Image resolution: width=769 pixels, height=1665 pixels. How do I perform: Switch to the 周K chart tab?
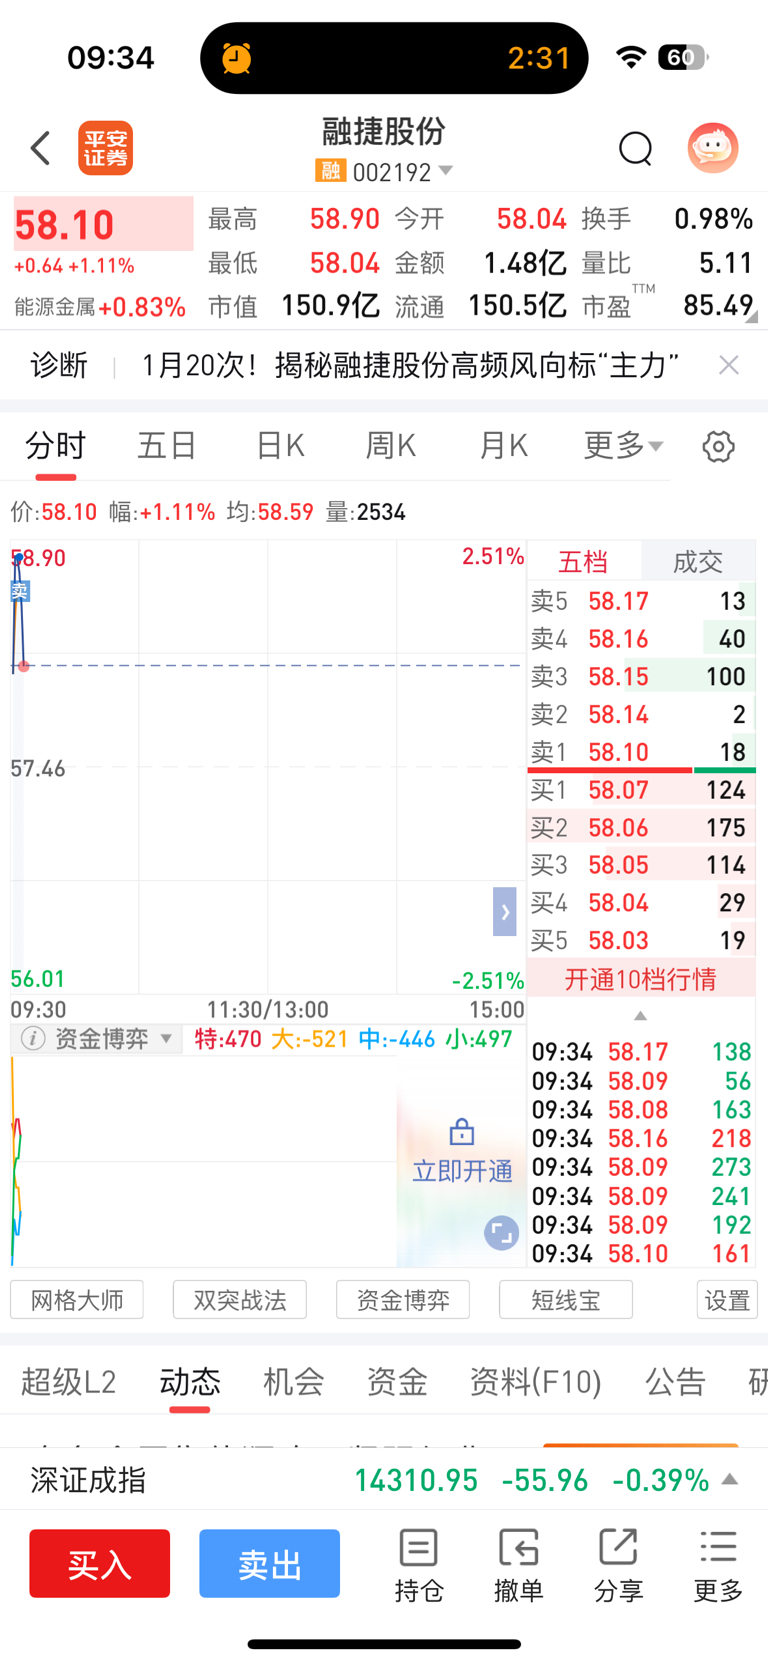390,445
